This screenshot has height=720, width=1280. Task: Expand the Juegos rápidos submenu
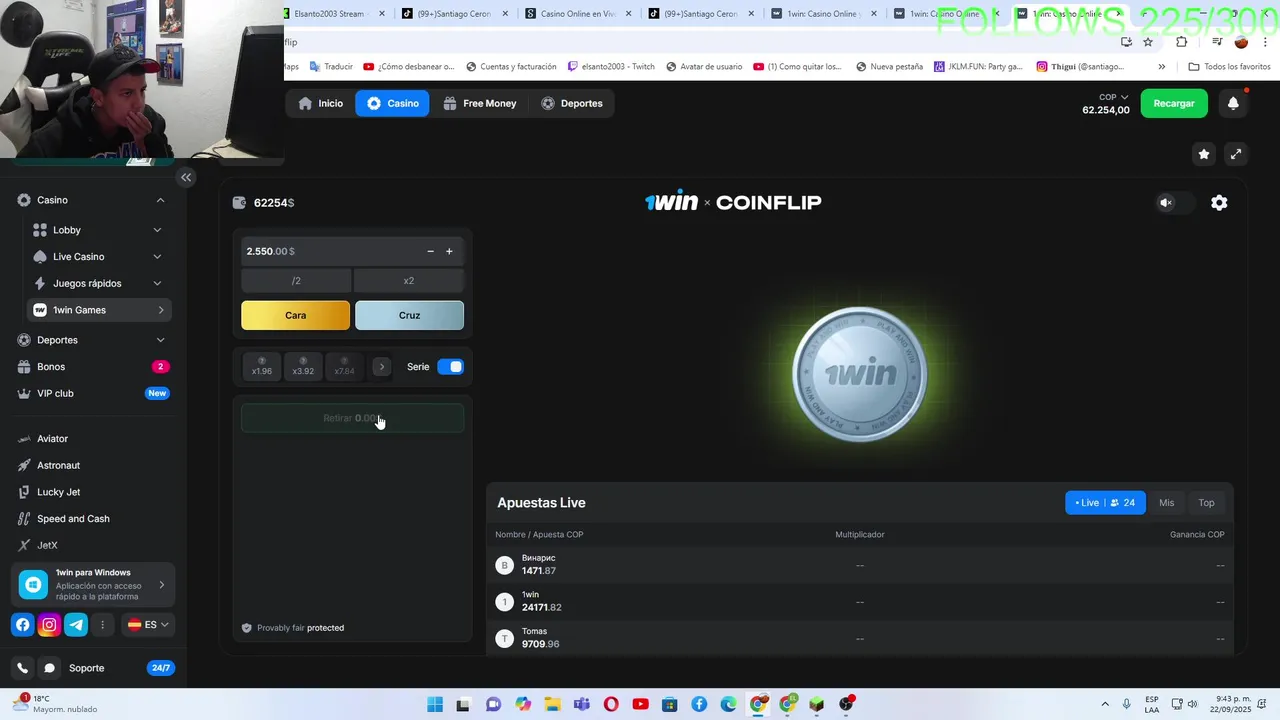[157, 283]
